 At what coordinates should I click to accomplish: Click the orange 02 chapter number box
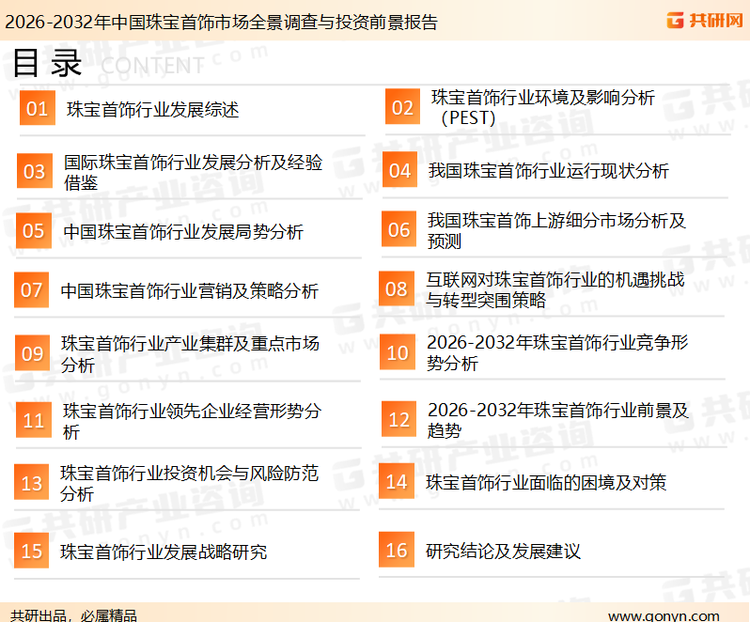click(x=403, y=107)
